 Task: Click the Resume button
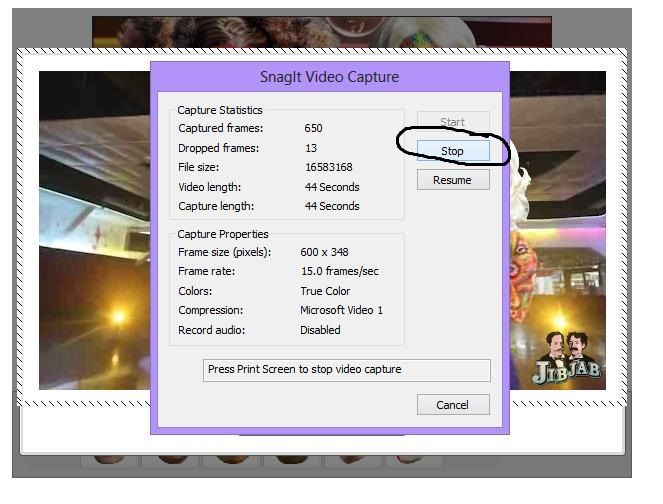coord(453,180)
